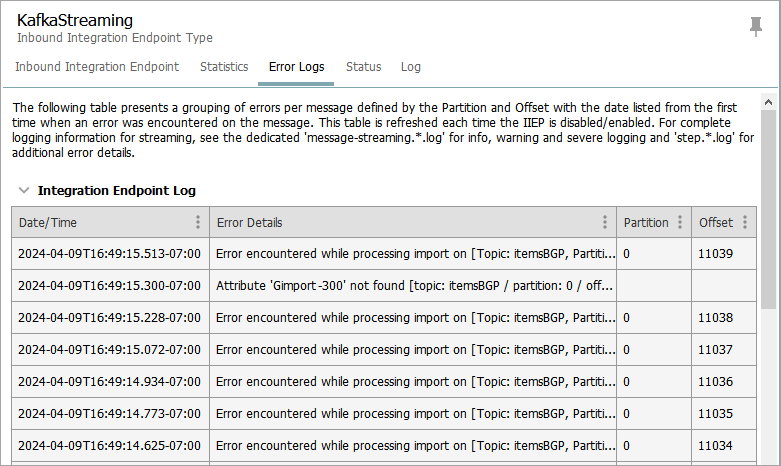Click the Offset column header
Screen dimensions: 781x466
(x=716, y=223)
